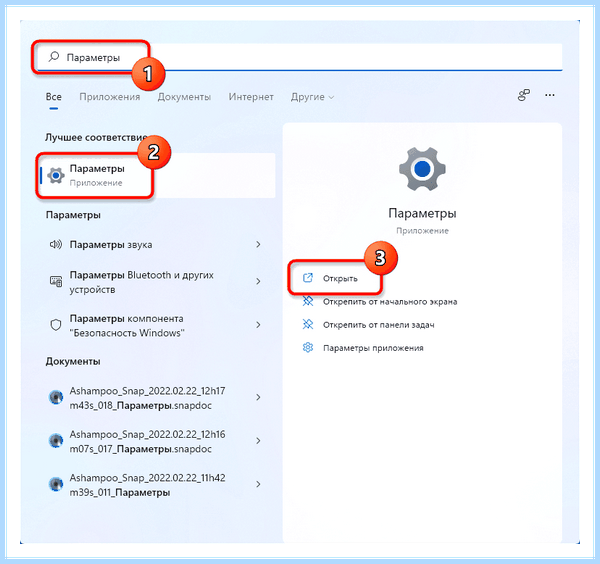Open the three-dots more options menu
Screen dimensions: 600x564
click(x=550, y=95)
